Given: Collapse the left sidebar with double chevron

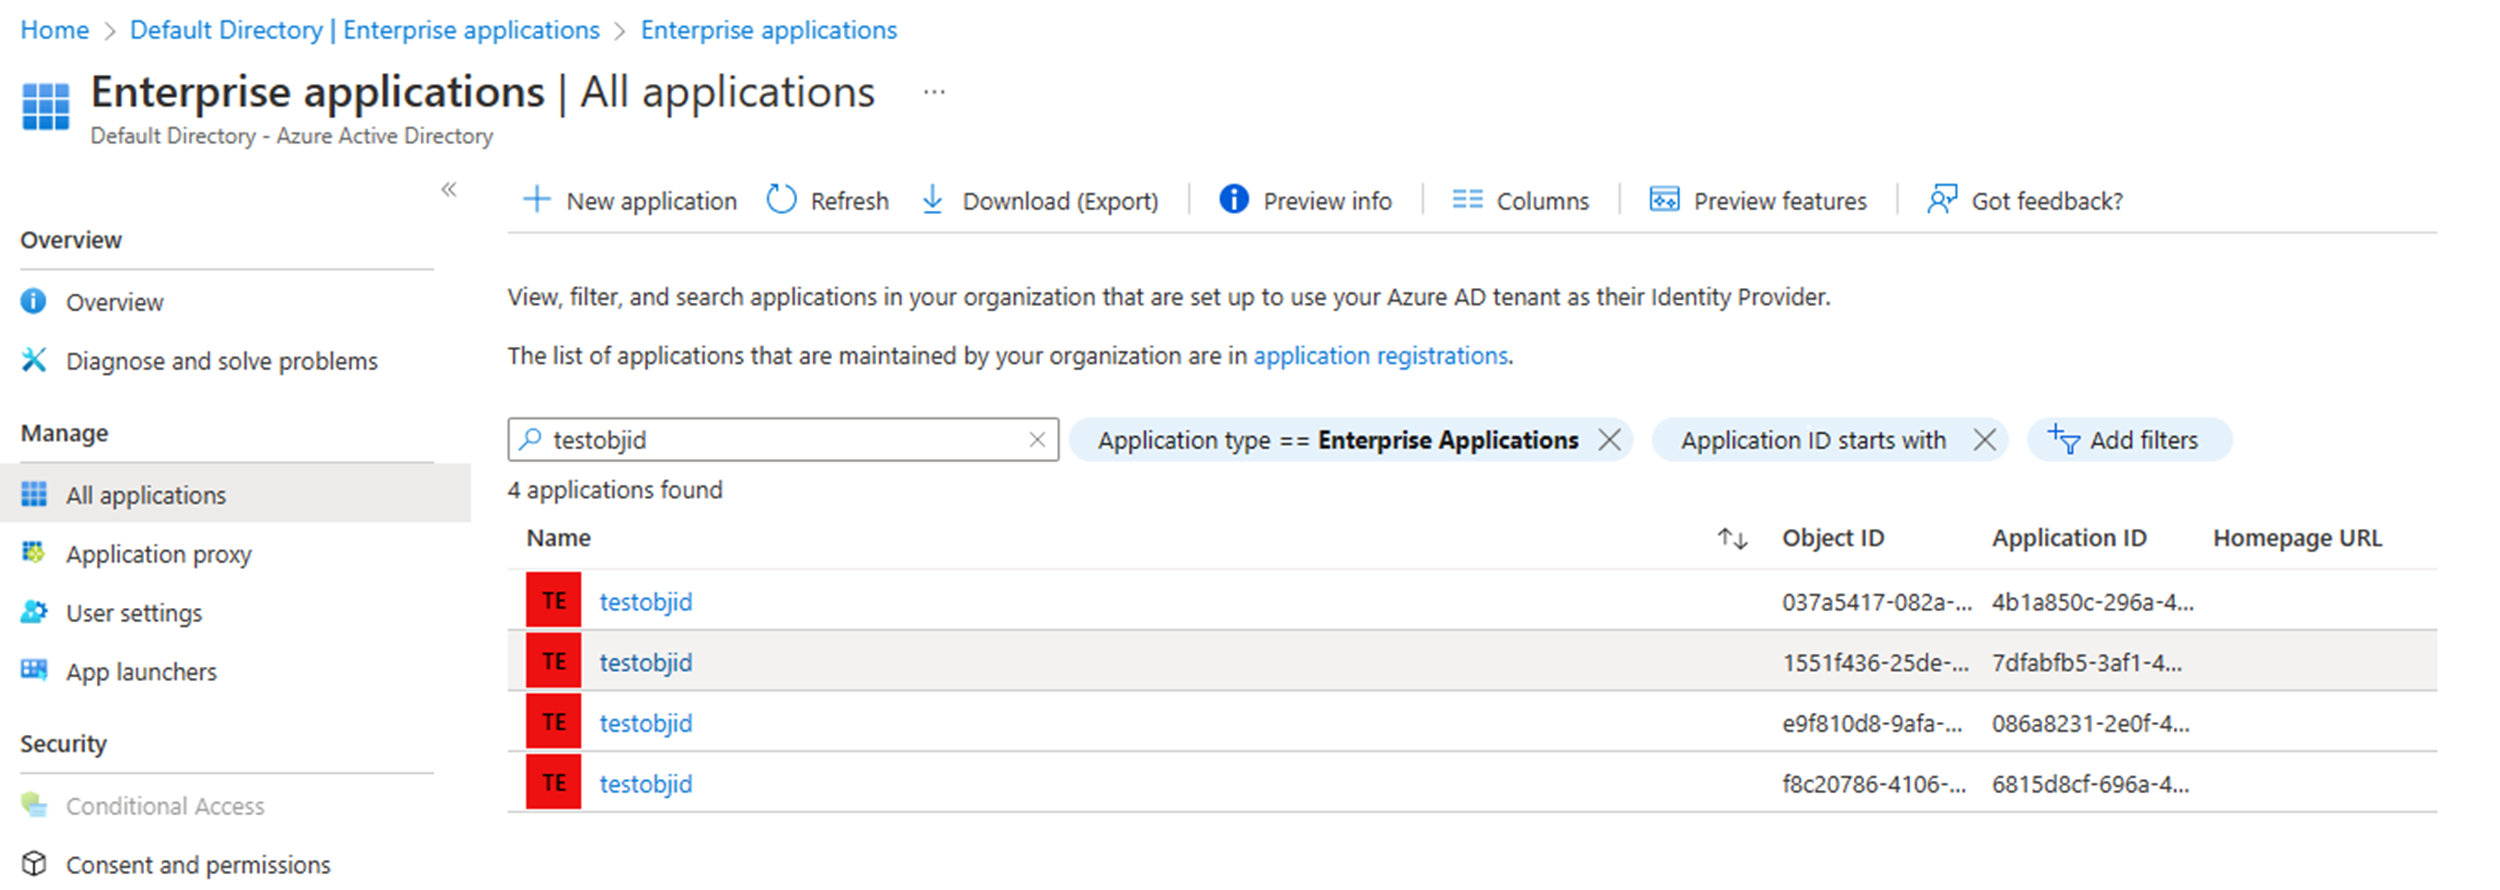Looking at the screenshot, I should (449, 189).
